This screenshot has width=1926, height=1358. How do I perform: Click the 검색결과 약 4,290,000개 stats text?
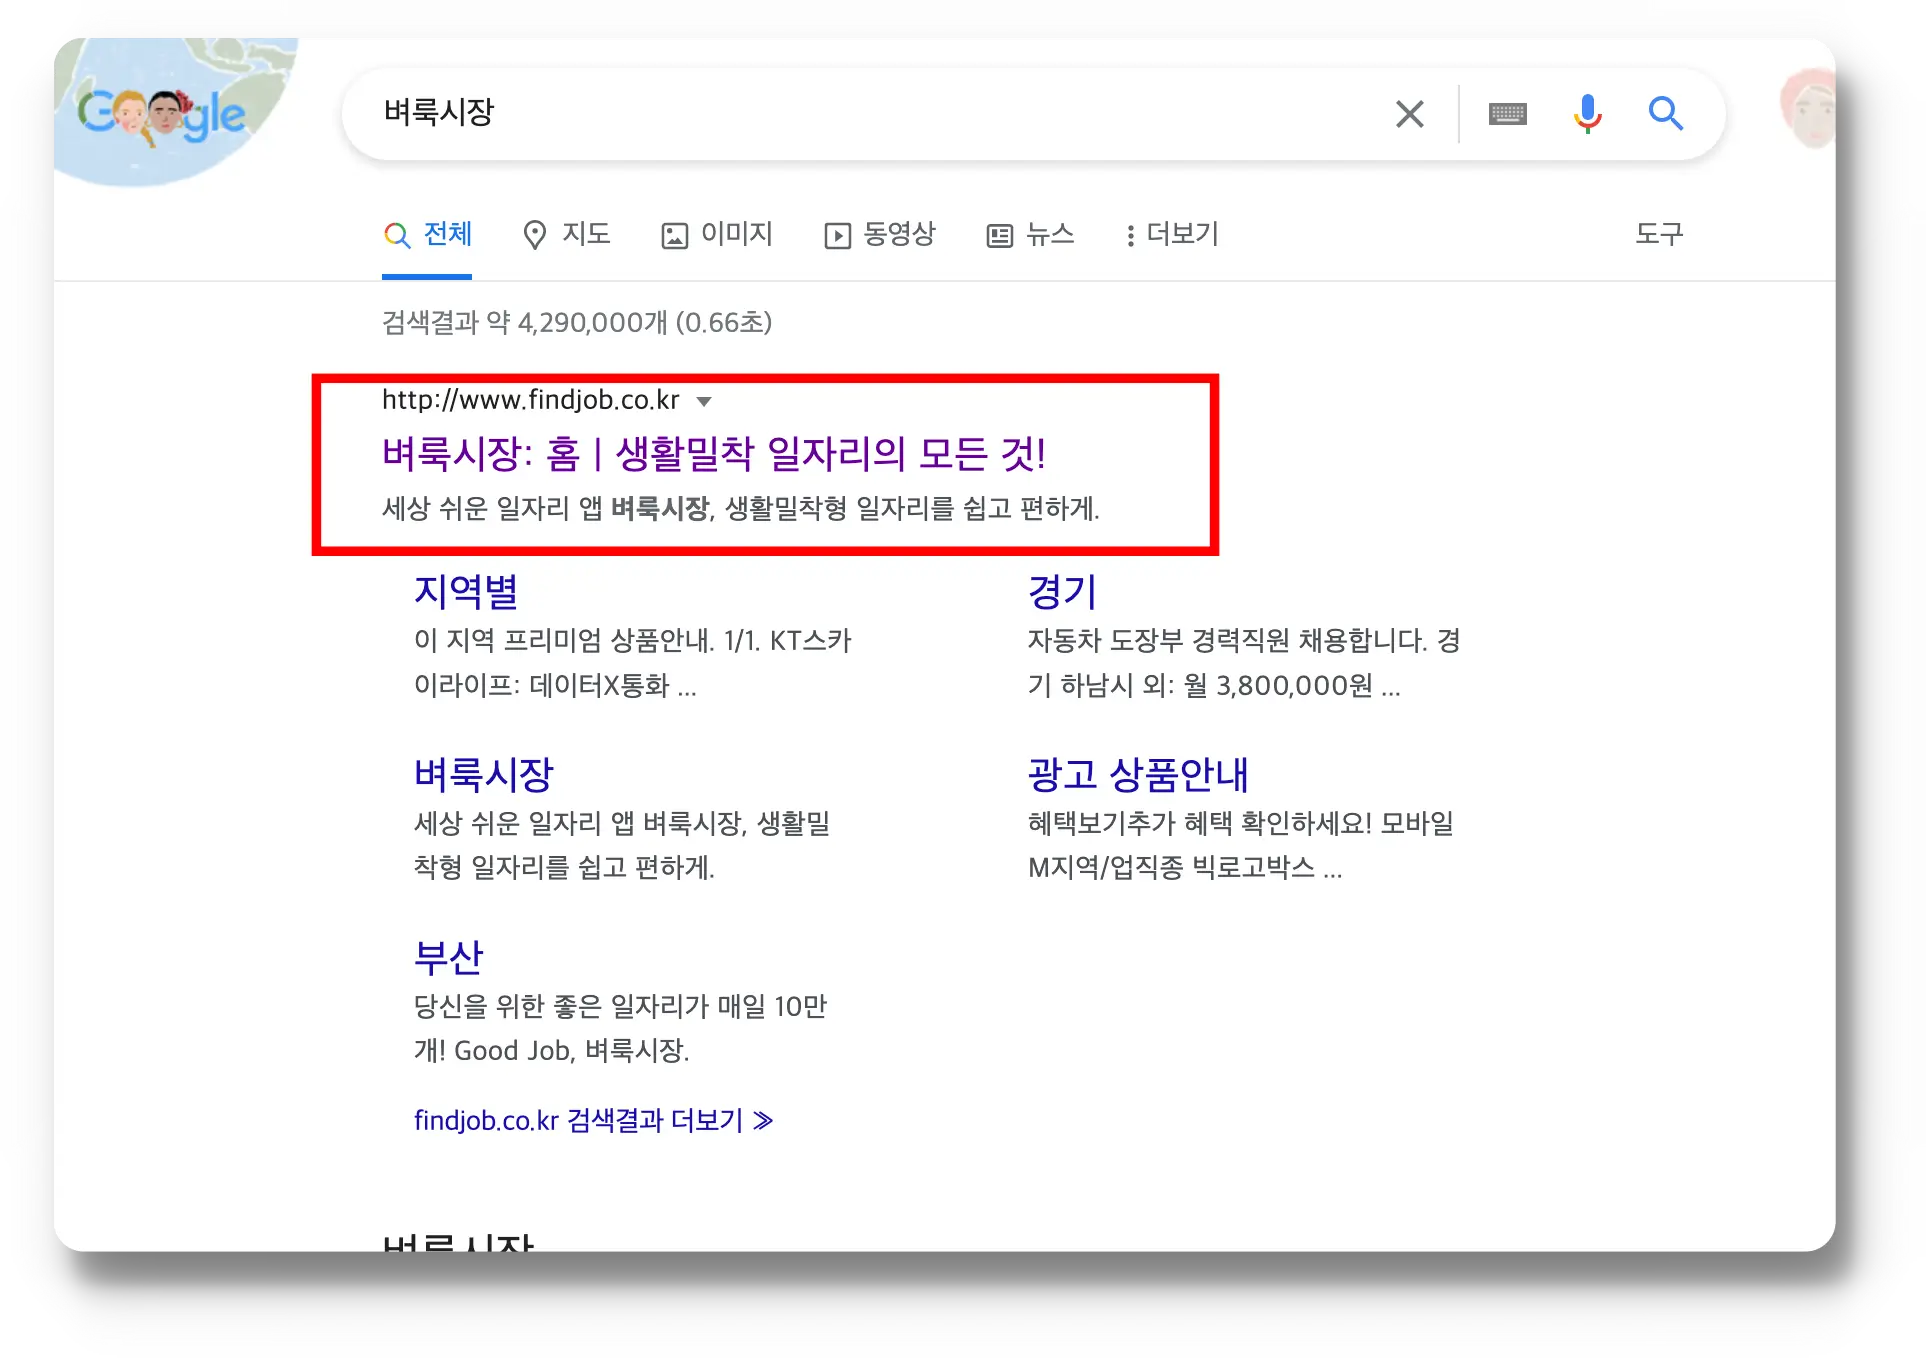tap(577, 322)
